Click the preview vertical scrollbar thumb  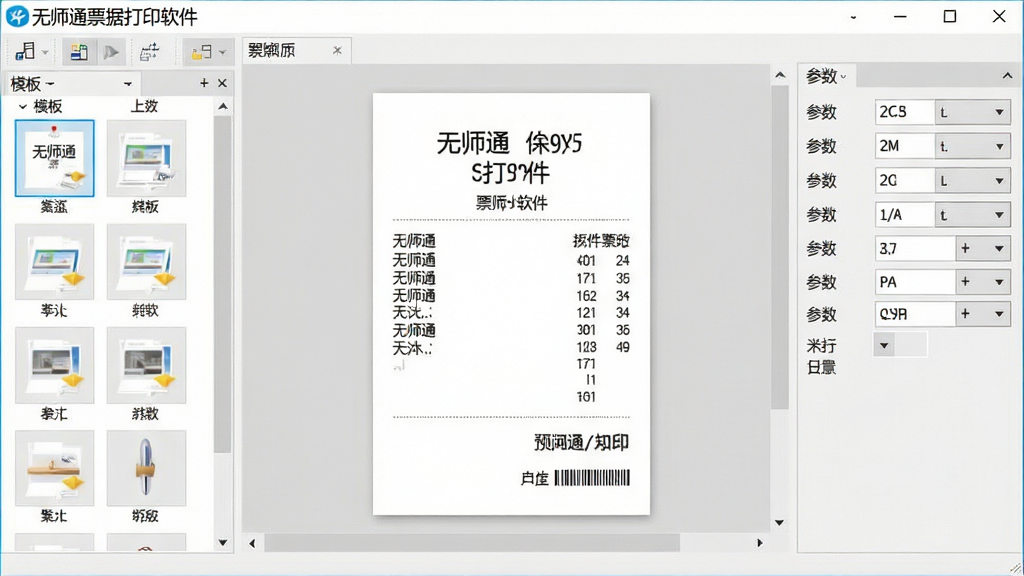[780, 247]
